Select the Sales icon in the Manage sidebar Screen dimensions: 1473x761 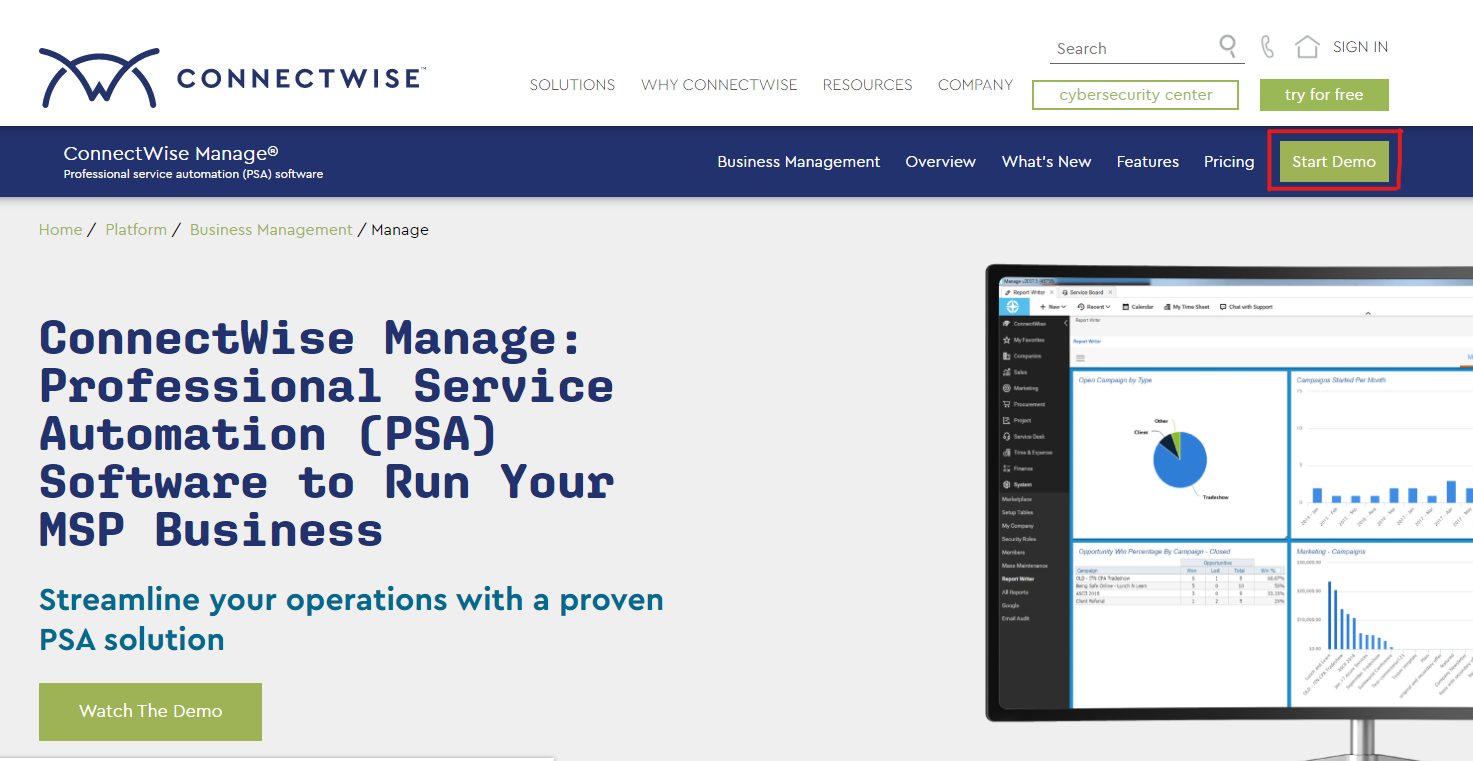pyautogui.click(x=1007, y=372)
